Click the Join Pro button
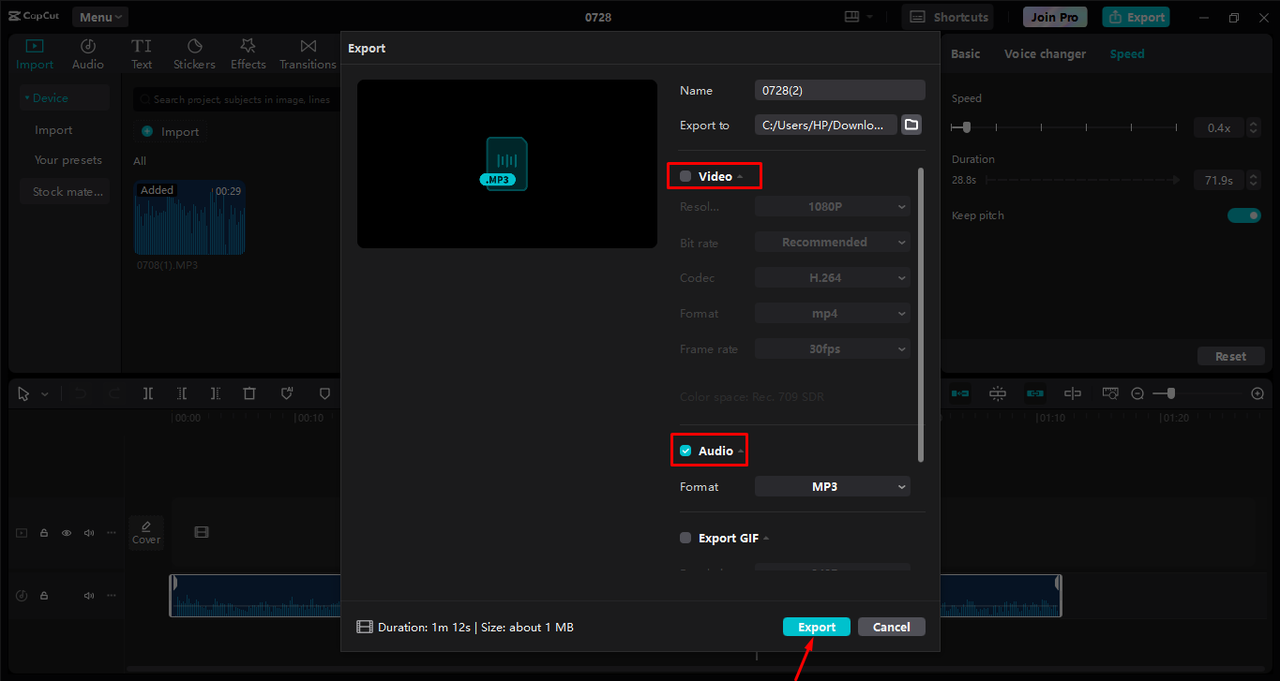The height and width of the screenshot is (681, 1280). click(x=1055, y=17)
